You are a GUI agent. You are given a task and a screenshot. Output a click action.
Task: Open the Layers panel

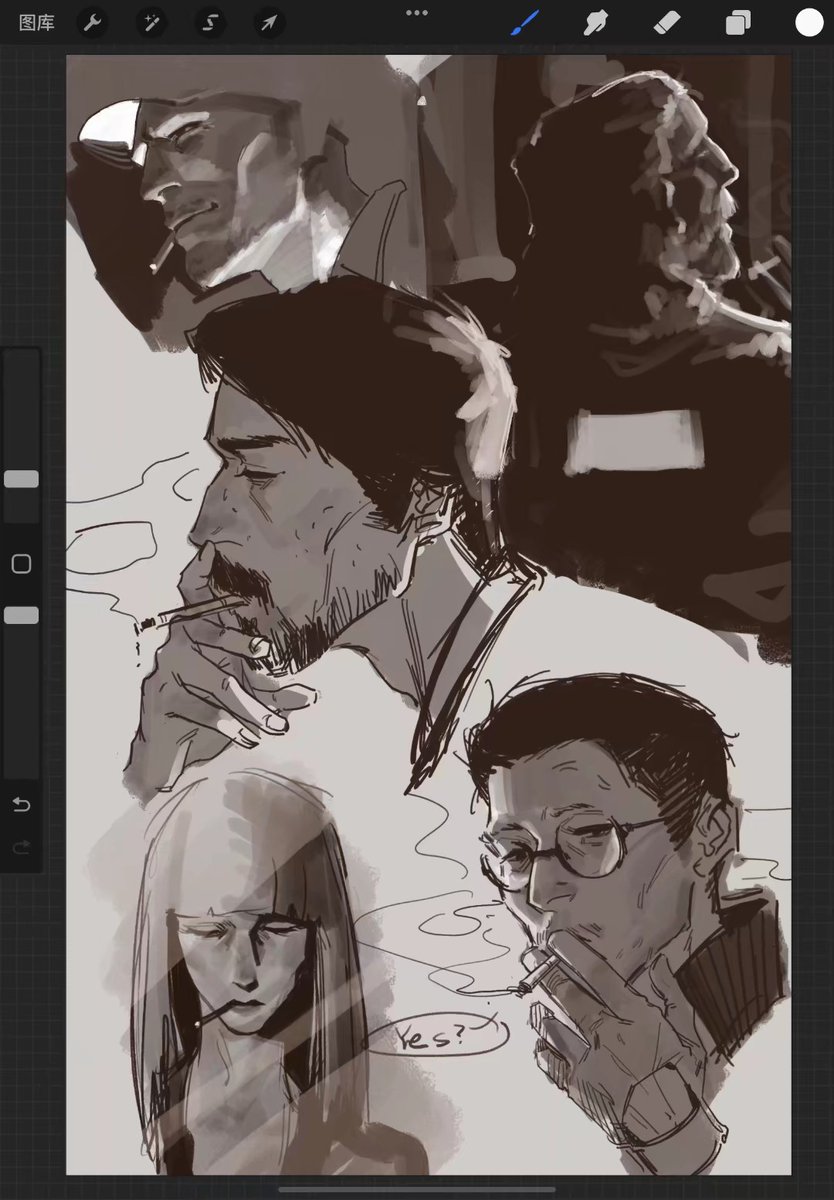pyautogui.click(x=738, y=22)
